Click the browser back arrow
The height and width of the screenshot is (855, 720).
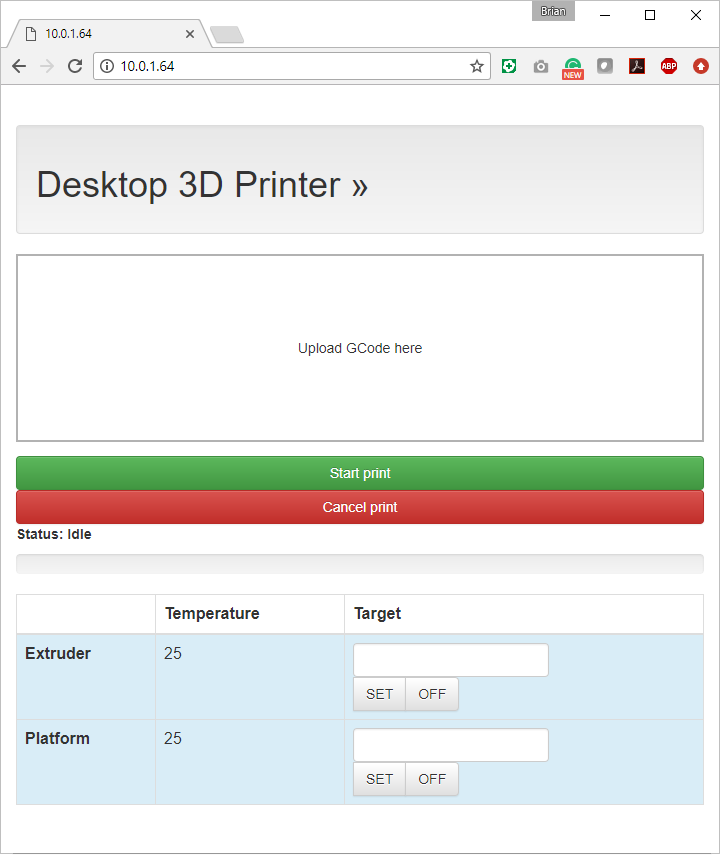click(x=19, y=66)
